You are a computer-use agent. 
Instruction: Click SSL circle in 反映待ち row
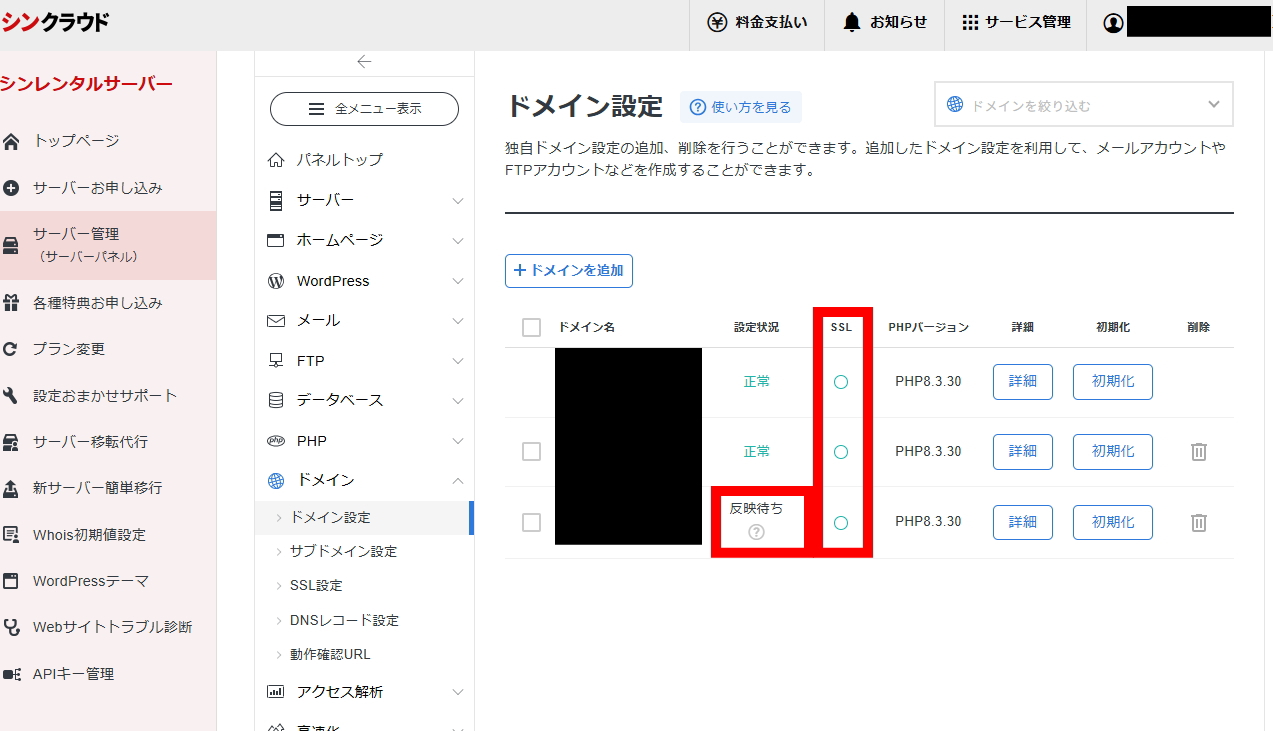[x=841, y=523]
